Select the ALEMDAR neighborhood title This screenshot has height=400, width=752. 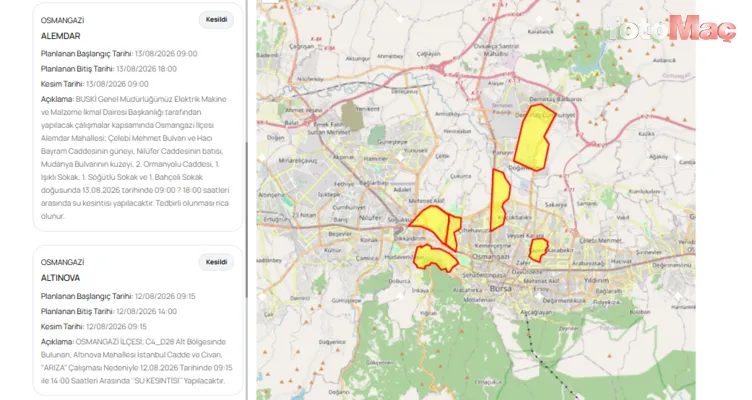tap(60, 36)
